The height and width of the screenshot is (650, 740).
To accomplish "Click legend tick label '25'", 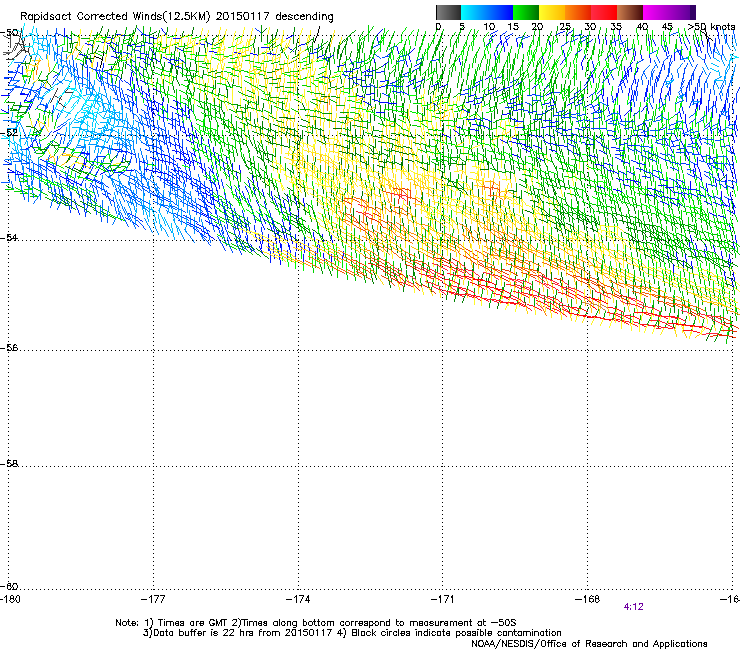I will pyautogui.click(x=565, y=27).
